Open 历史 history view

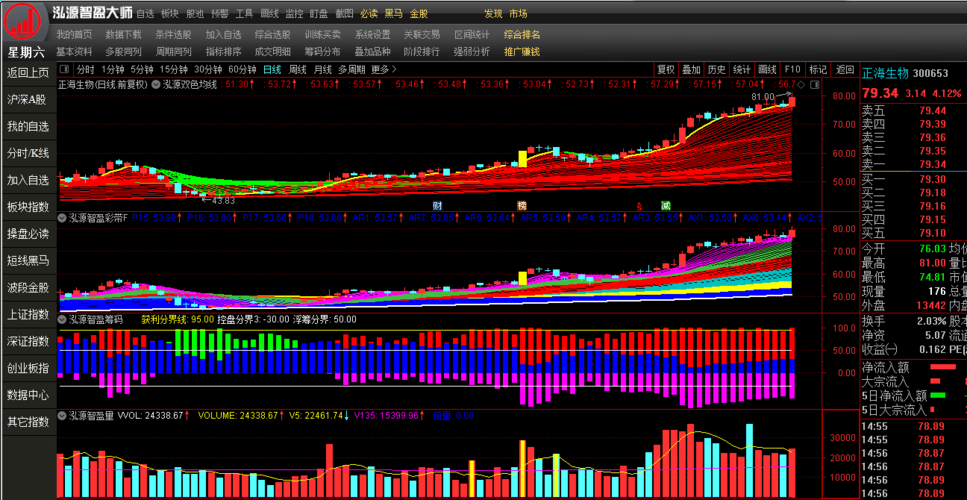(x=716, y=69)
